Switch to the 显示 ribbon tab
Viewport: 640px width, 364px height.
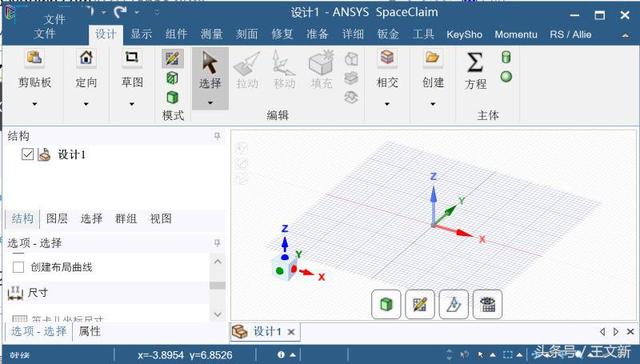point(141,34)
